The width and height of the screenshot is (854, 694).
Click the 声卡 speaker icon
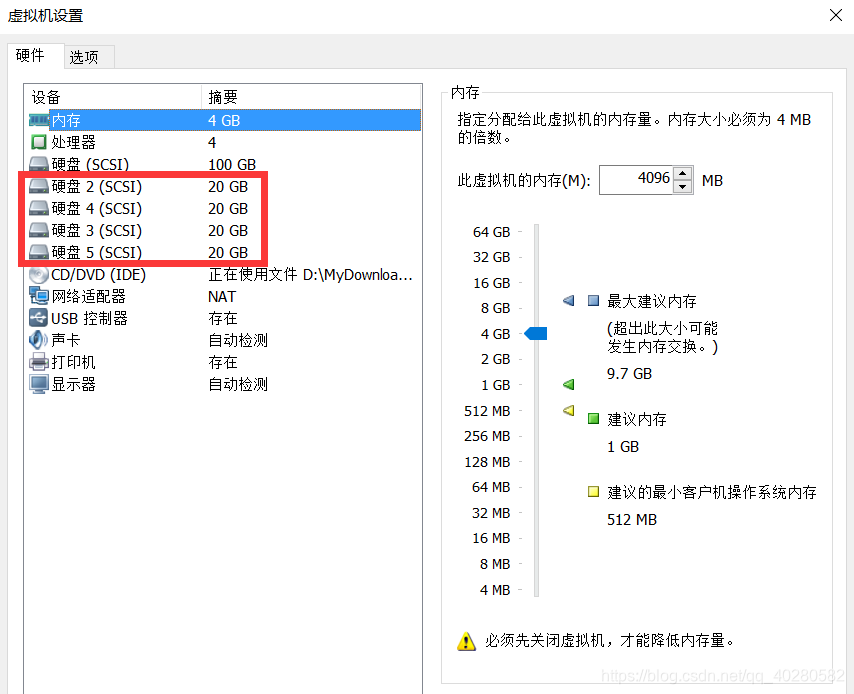click(38, 340)
